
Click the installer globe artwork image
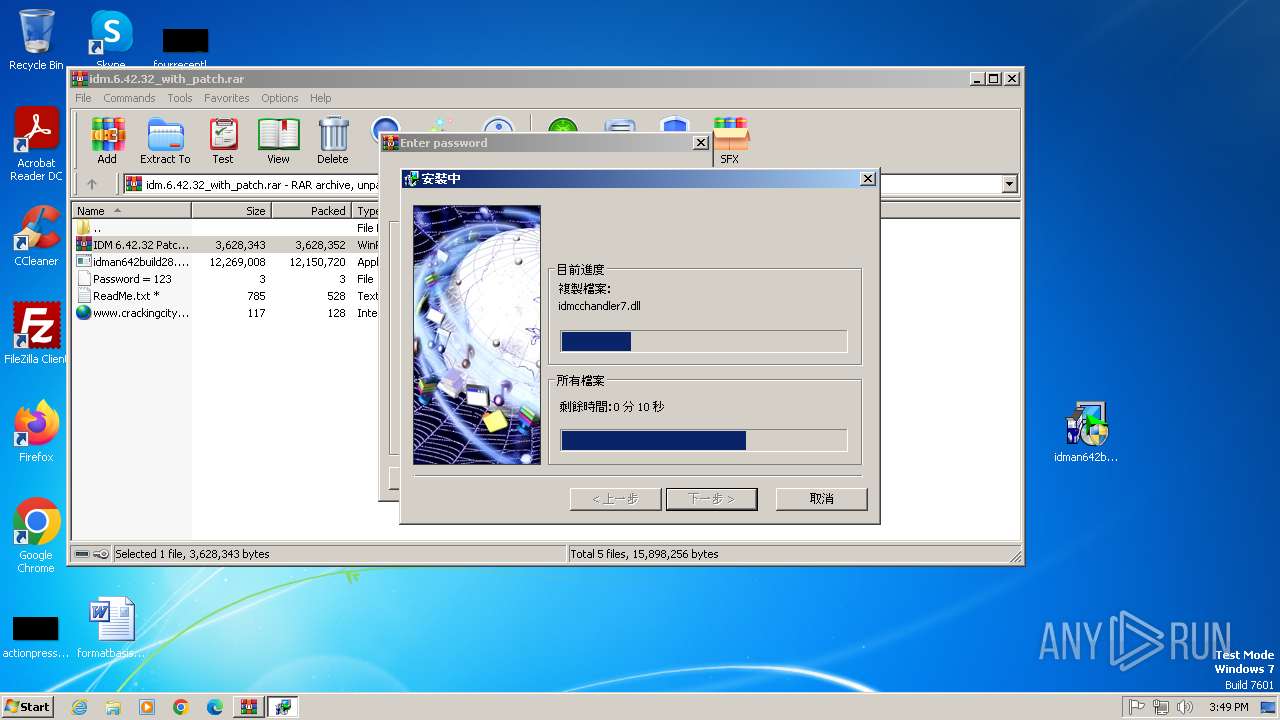(477, 335)
